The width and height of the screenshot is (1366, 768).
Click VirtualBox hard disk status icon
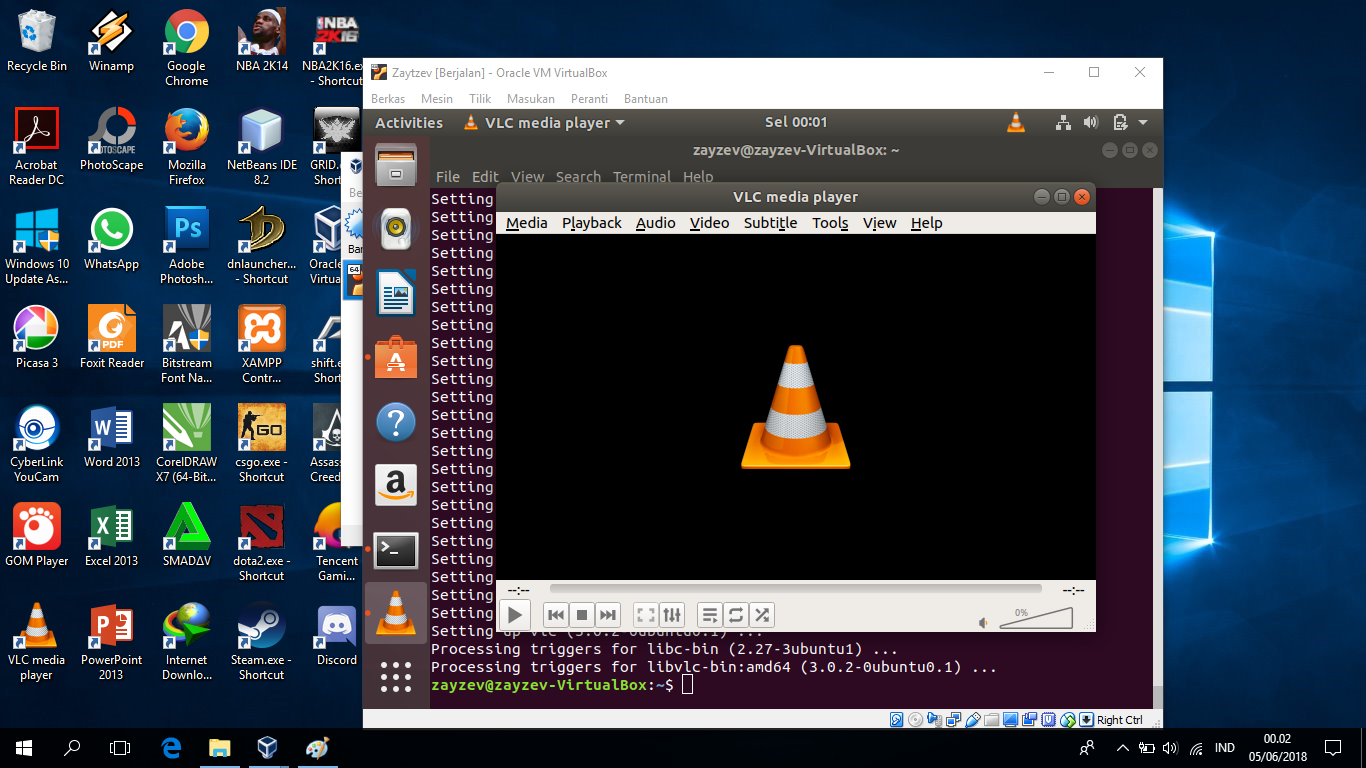point(896,720)
